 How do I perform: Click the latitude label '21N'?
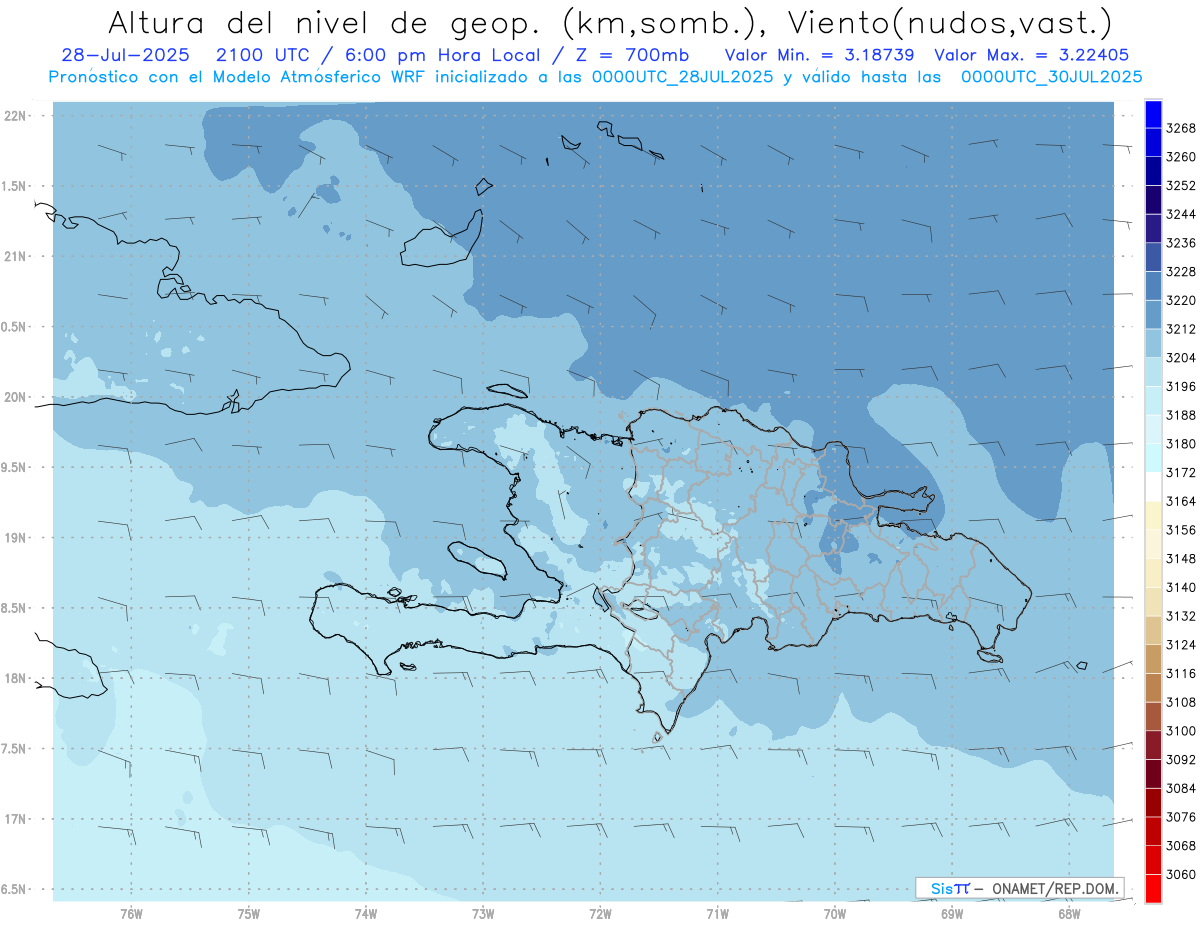(14, 256)
